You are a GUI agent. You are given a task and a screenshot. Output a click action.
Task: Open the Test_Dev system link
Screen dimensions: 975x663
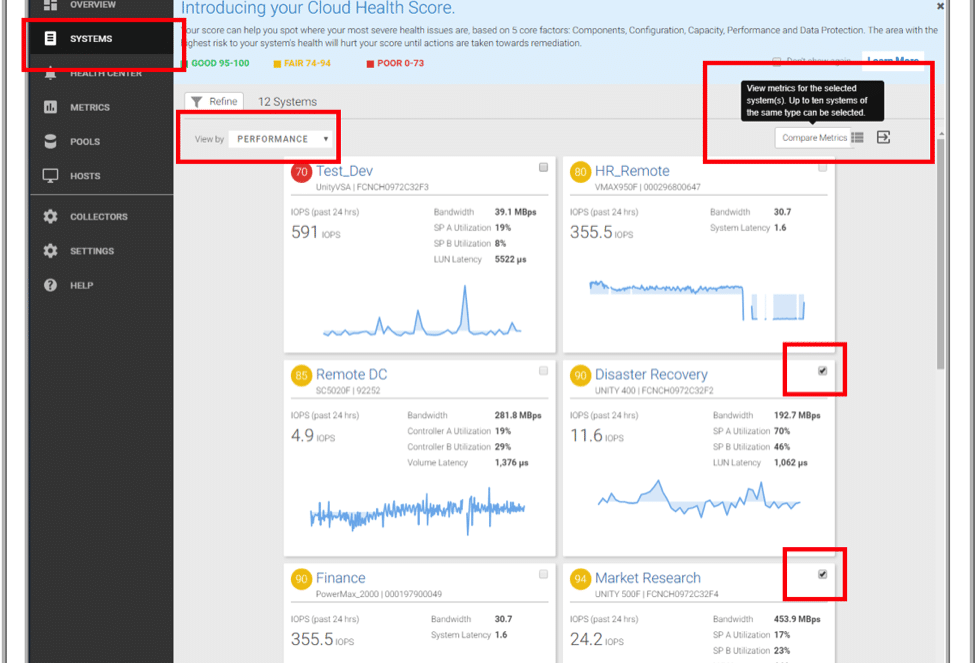344,171
